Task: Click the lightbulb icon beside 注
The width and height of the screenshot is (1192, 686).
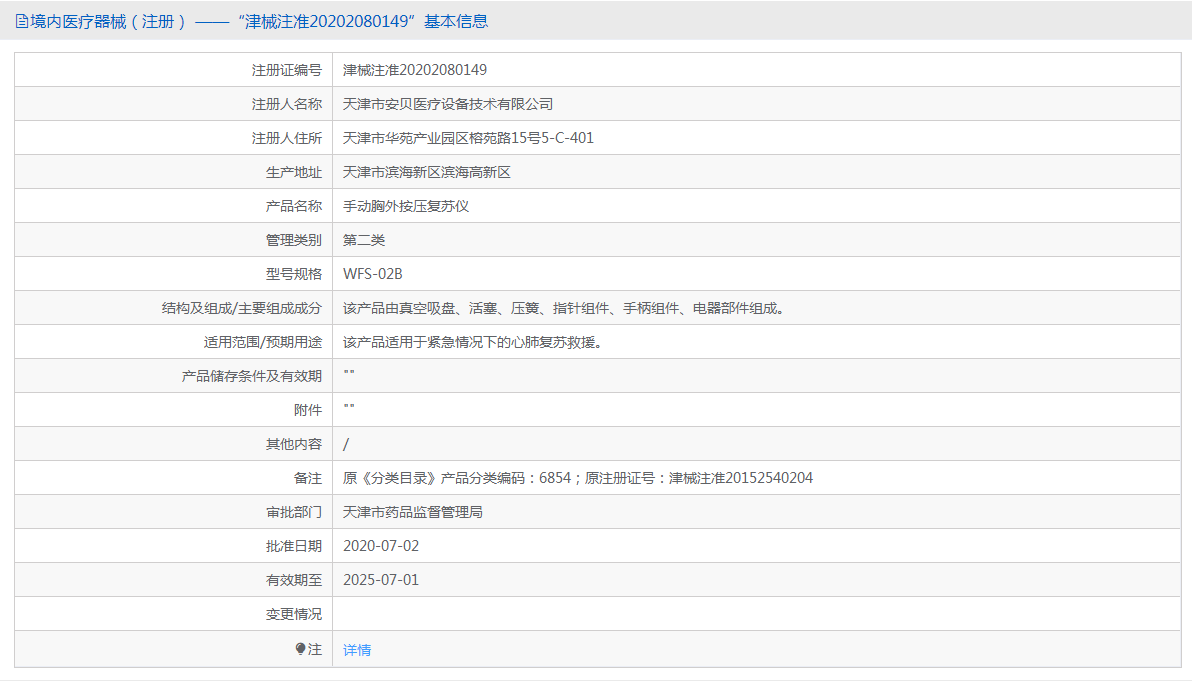Action: (300, 649)
